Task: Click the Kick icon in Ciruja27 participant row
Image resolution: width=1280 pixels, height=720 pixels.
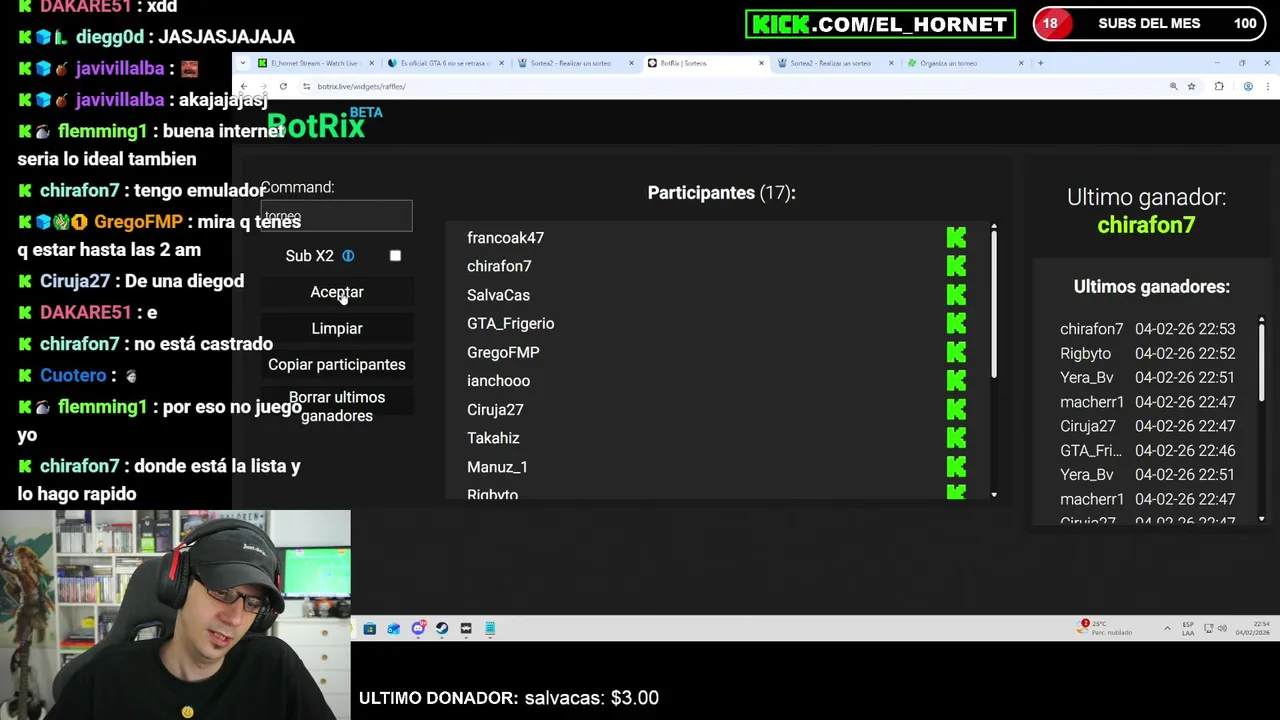Action: pos(956,409)
